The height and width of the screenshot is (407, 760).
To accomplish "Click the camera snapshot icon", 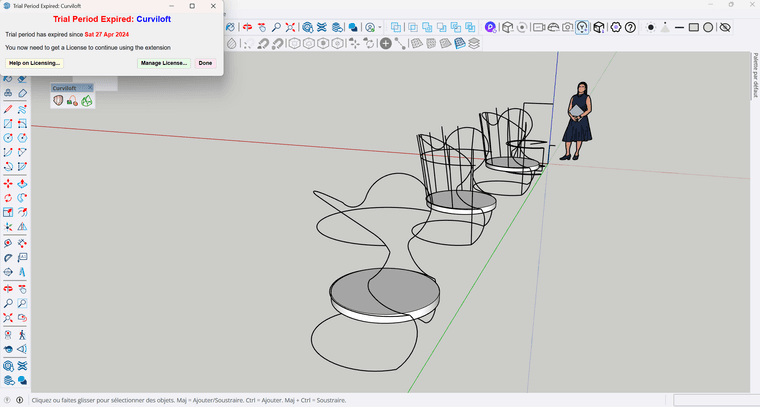I will (568, 27).
